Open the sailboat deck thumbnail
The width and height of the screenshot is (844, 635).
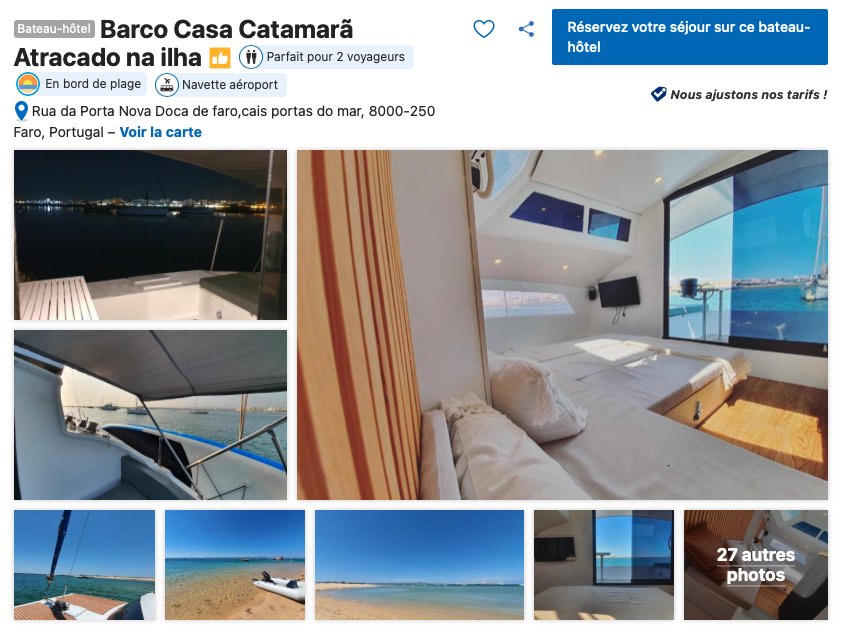(x=85, y=565)
